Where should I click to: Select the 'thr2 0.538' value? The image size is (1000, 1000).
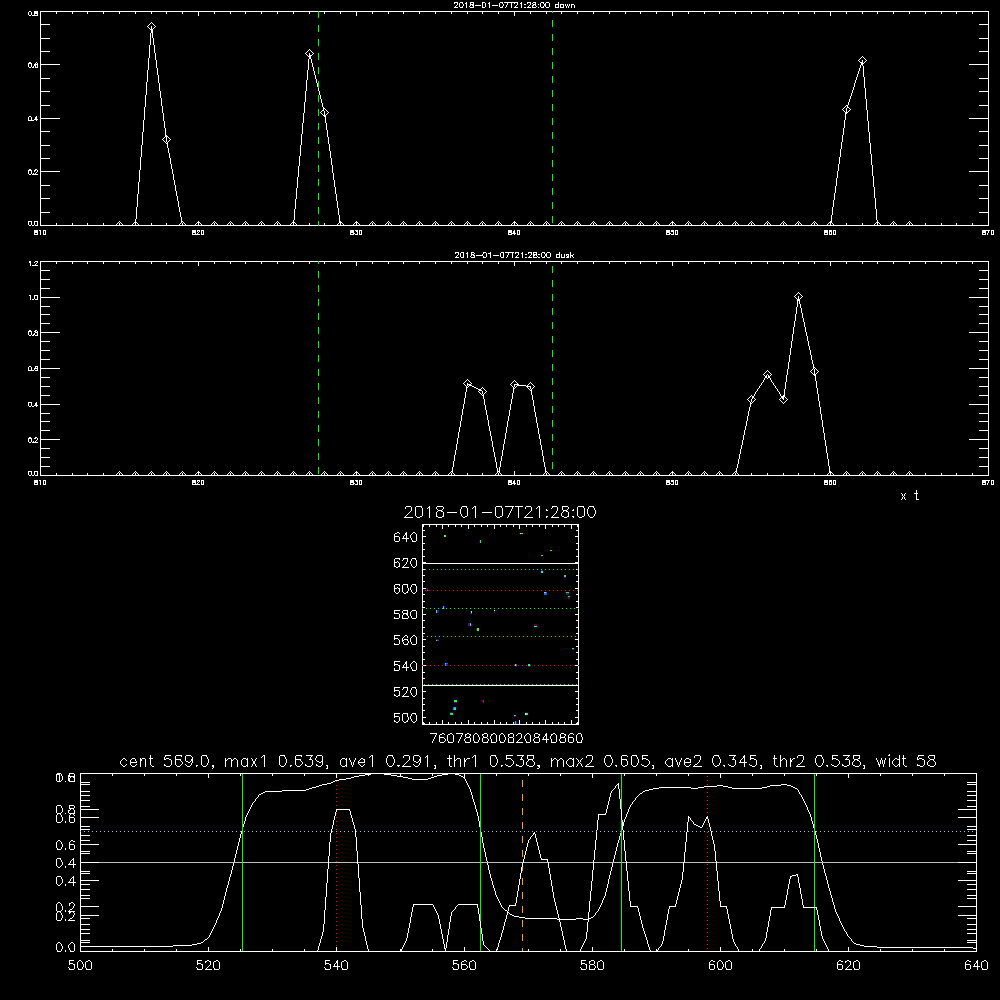pyautogui.click(x=816, y=761)
